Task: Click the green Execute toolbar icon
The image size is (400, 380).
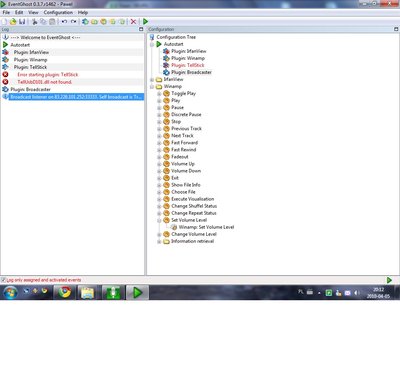Action: tap(145, 22)
